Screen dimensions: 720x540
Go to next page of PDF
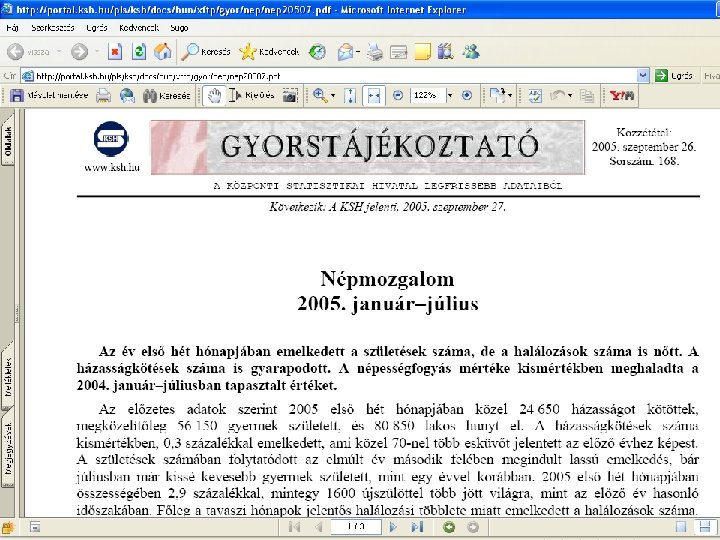pyautogui.click(x=393, y=527)
